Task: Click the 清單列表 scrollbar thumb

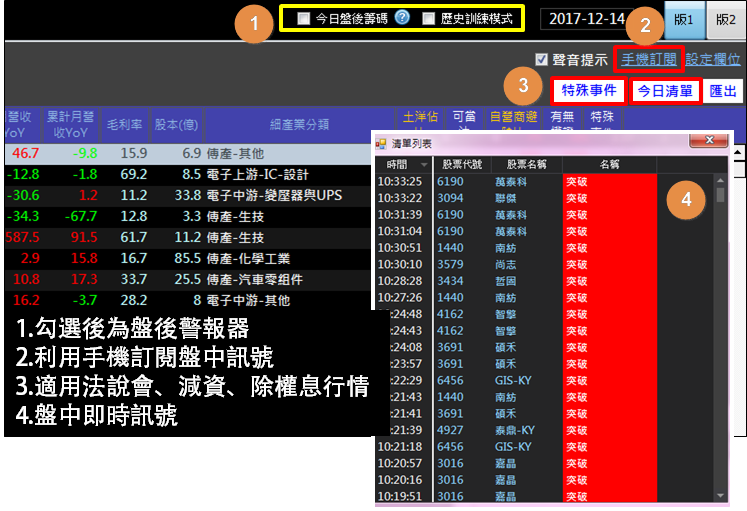Action: coord(720,195)
